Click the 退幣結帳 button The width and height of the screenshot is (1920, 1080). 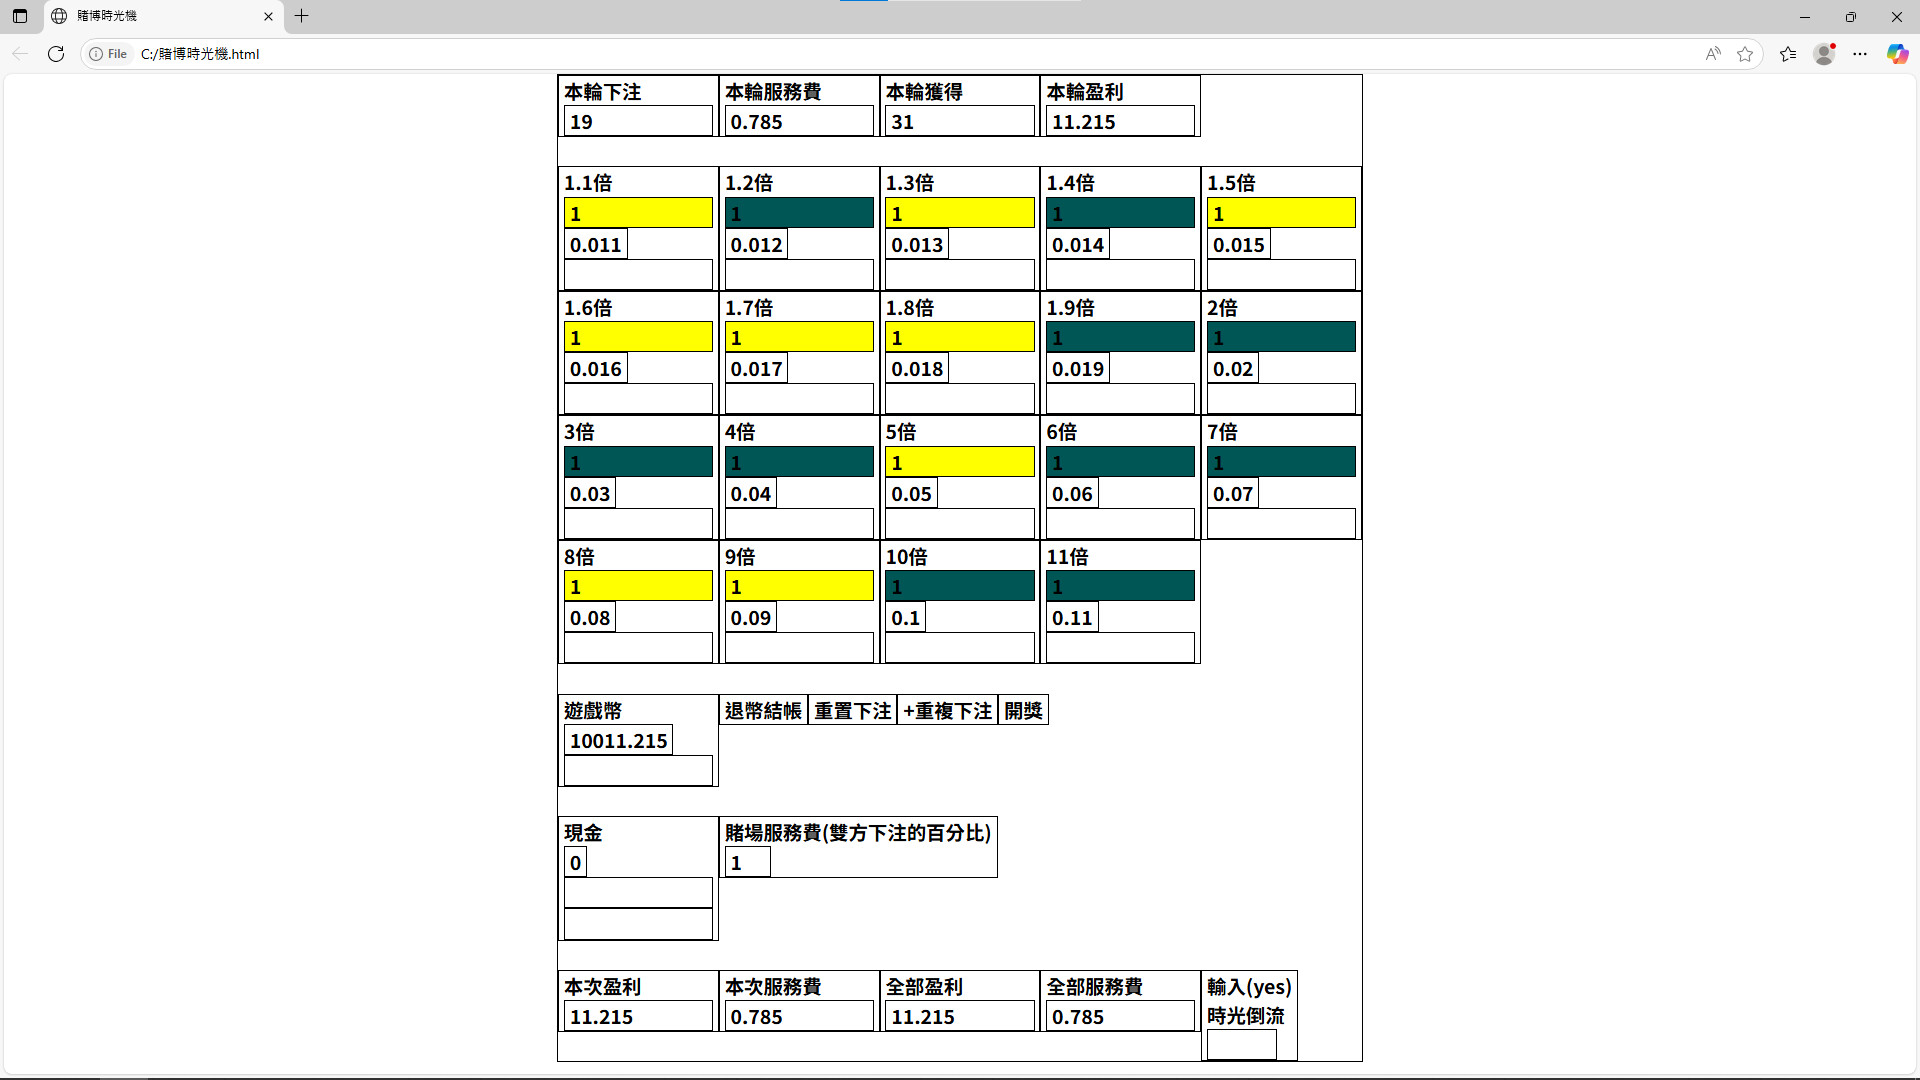click(763, 711)
